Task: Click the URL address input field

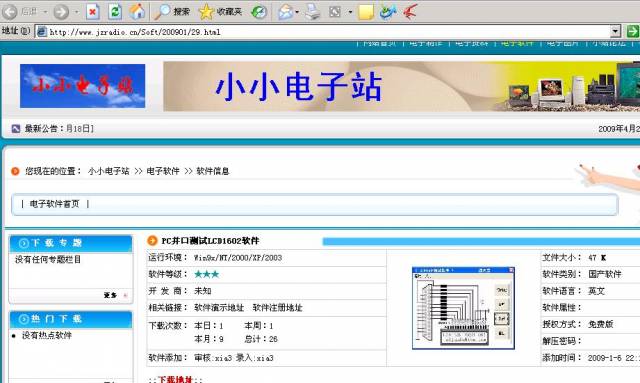Action: 322,31
